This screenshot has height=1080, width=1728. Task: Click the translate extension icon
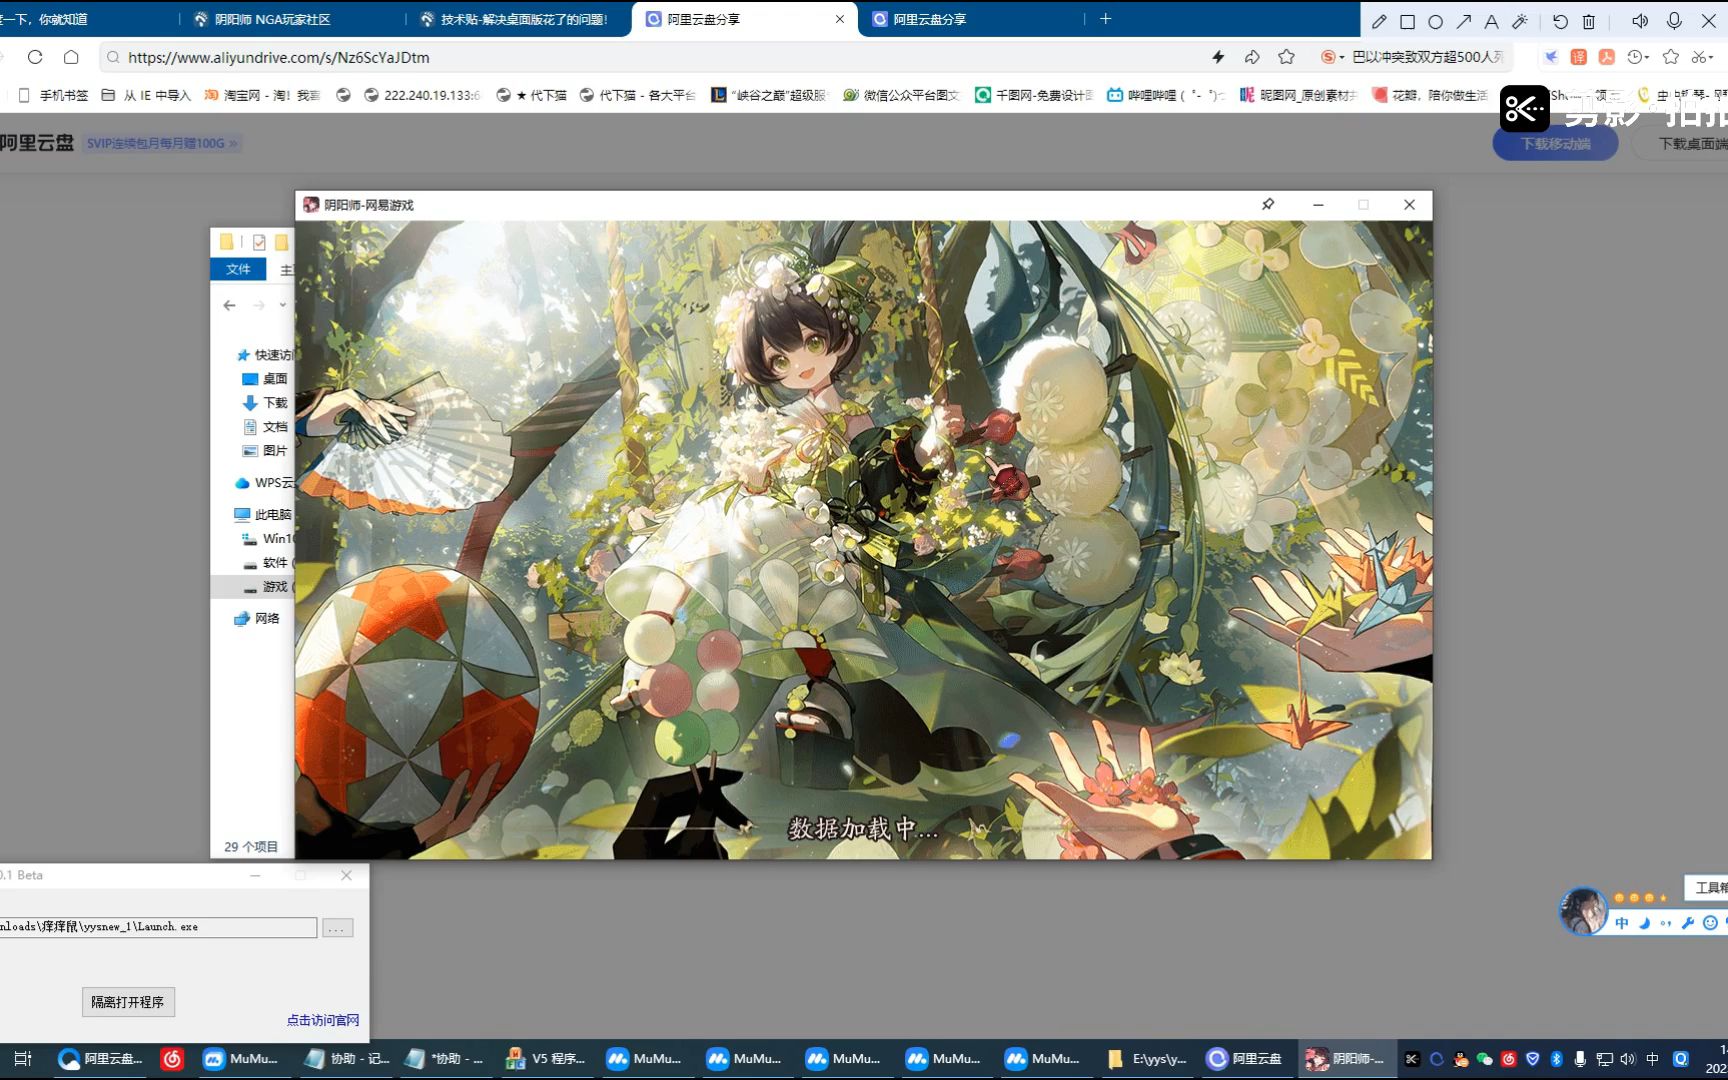coord(1578,57)
